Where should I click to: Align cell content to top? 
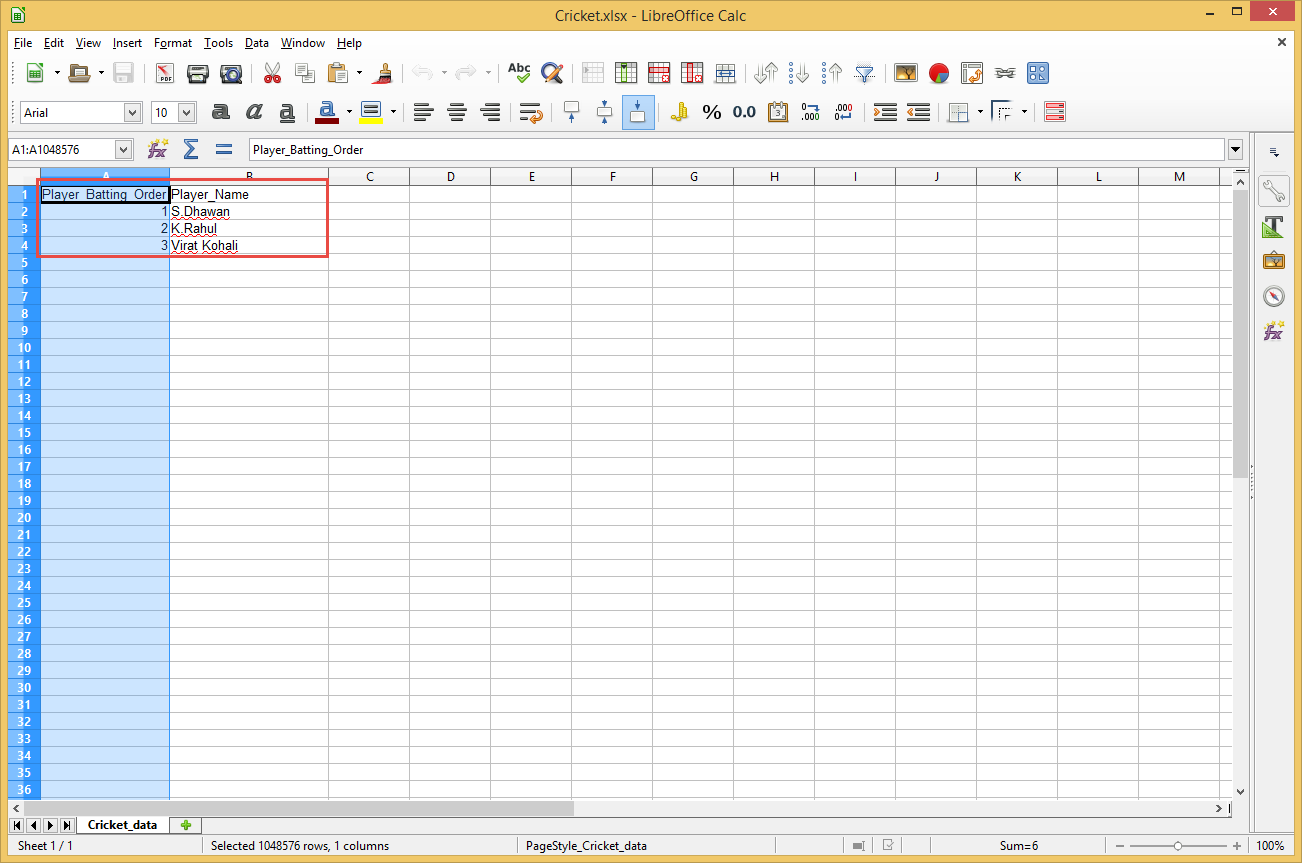(x=572, y=112)
